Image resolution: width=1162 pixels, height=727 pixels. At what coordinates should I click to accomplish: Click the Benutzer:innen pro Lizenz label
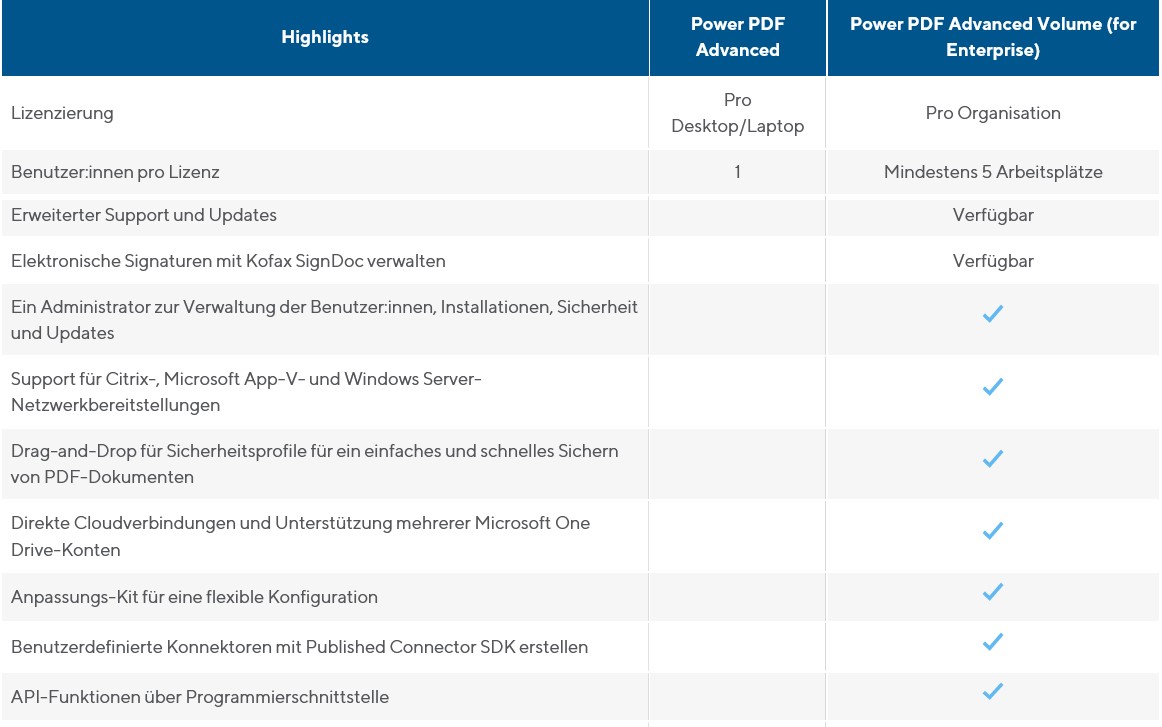coord(115,172)
